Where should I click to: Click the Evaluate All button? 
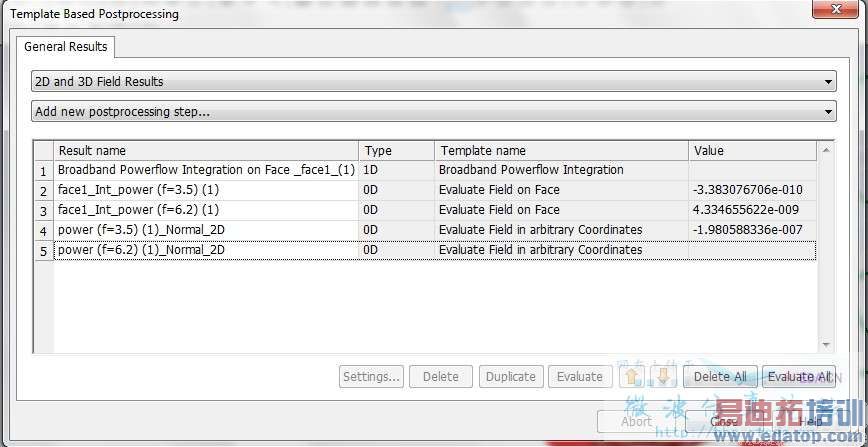[798, 377]
